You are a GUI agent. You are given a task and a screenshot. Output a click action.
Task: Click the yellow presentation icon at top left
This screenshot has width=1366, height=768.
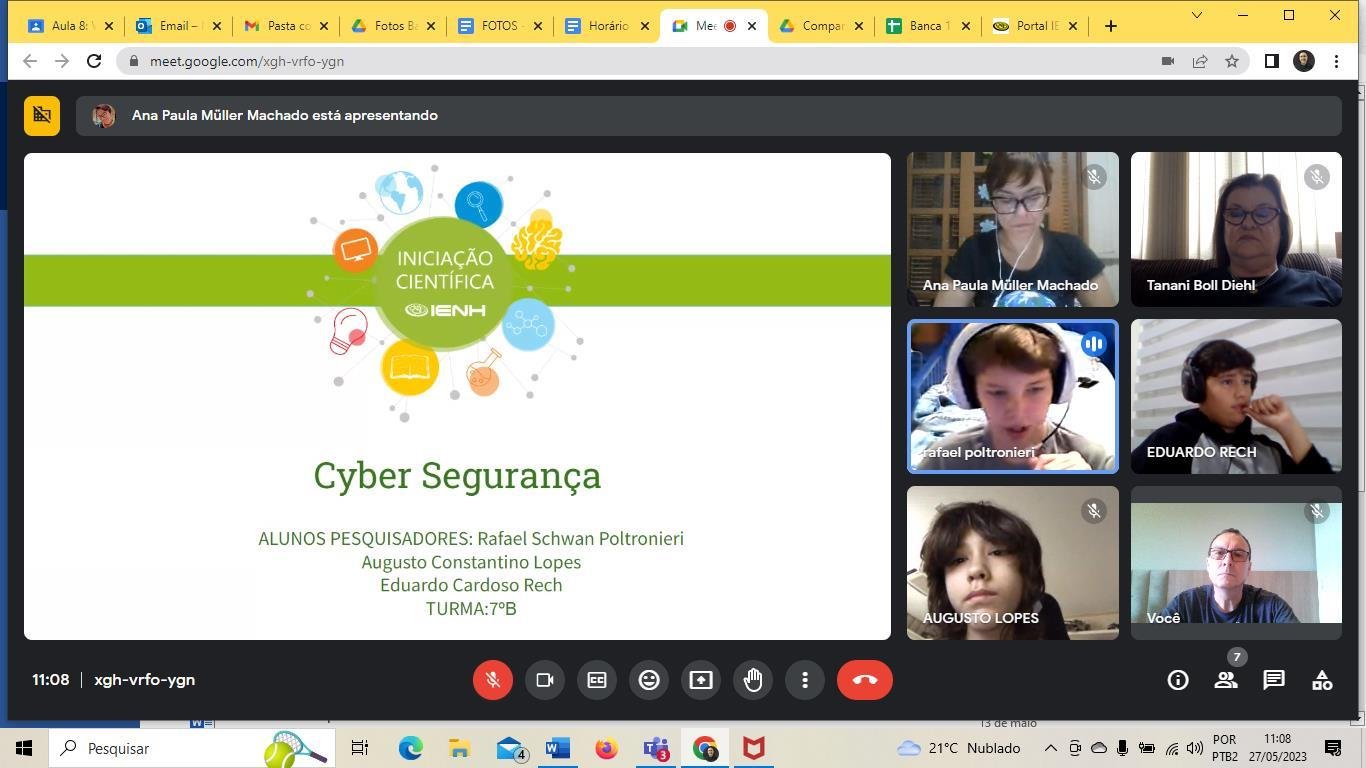pyautogui.click(x=42, y=115)
